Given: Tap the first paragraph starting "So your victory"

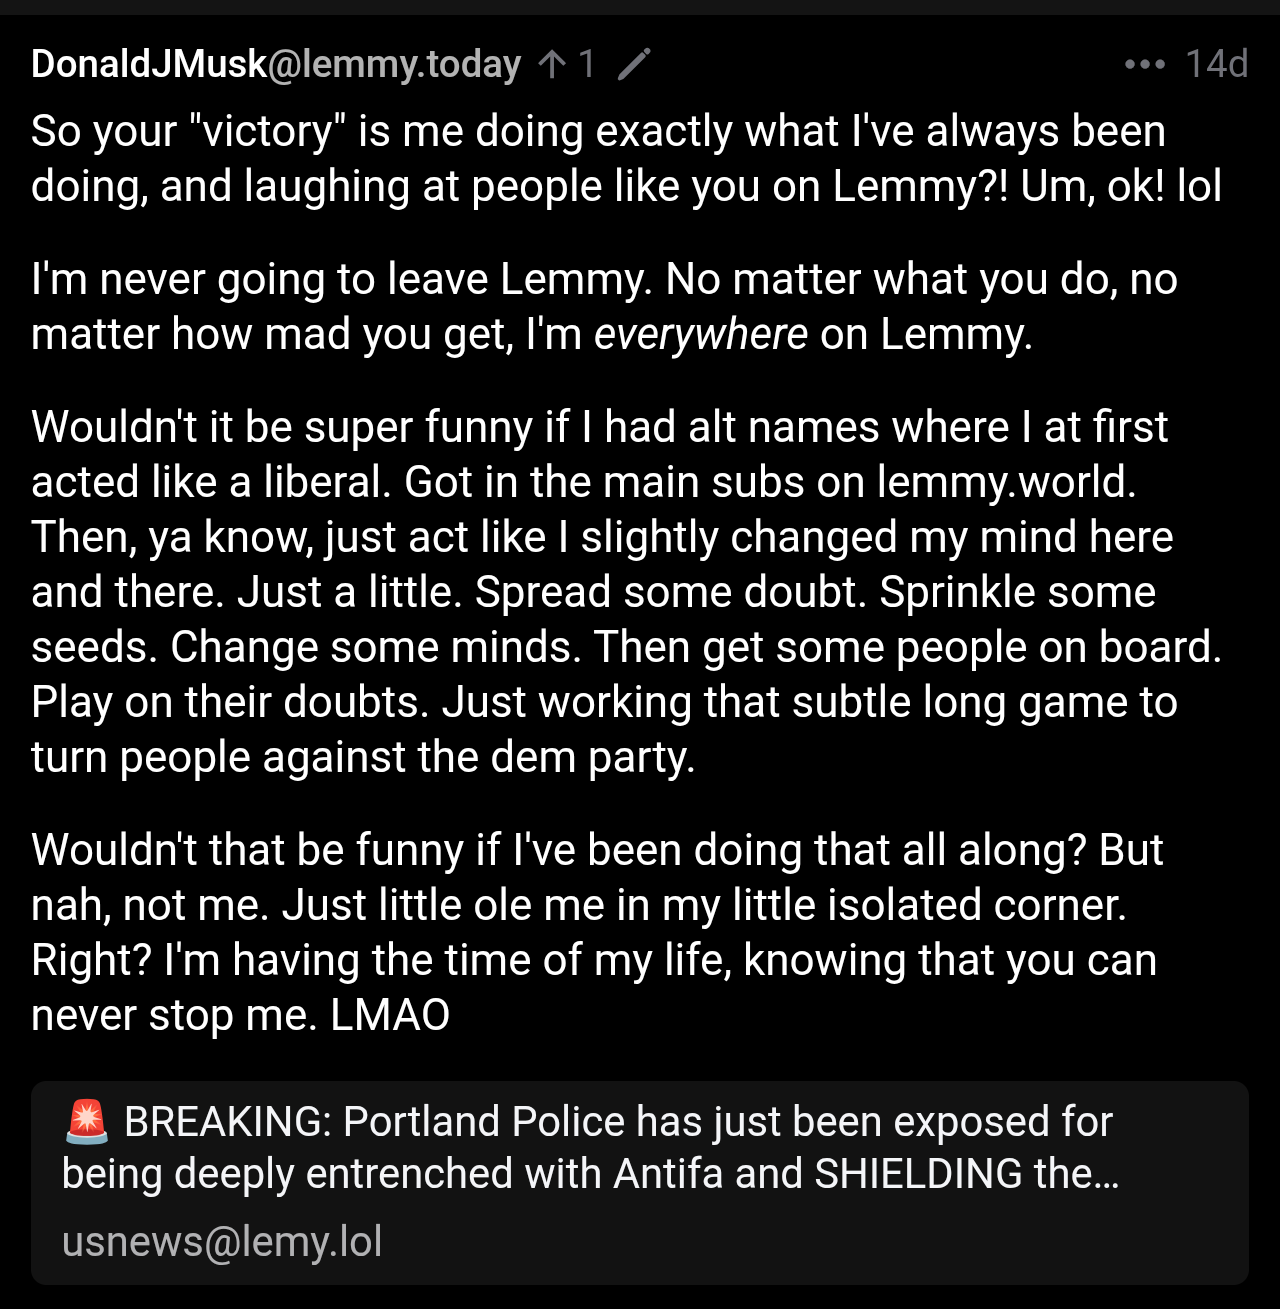Looking at the screenshot, I should [x=626, y=159].
